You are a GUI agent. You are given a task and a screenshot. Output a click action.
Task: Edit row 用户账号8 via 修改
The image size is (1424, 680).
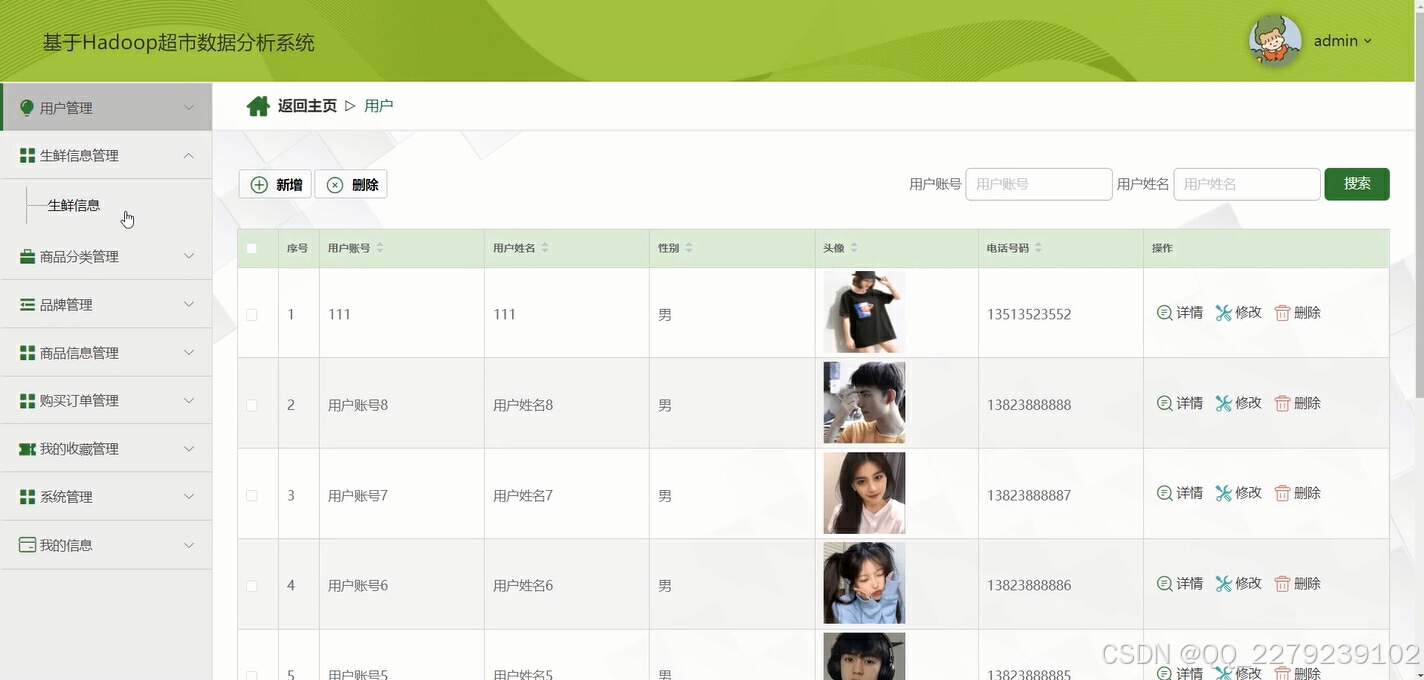point(1239,403)
